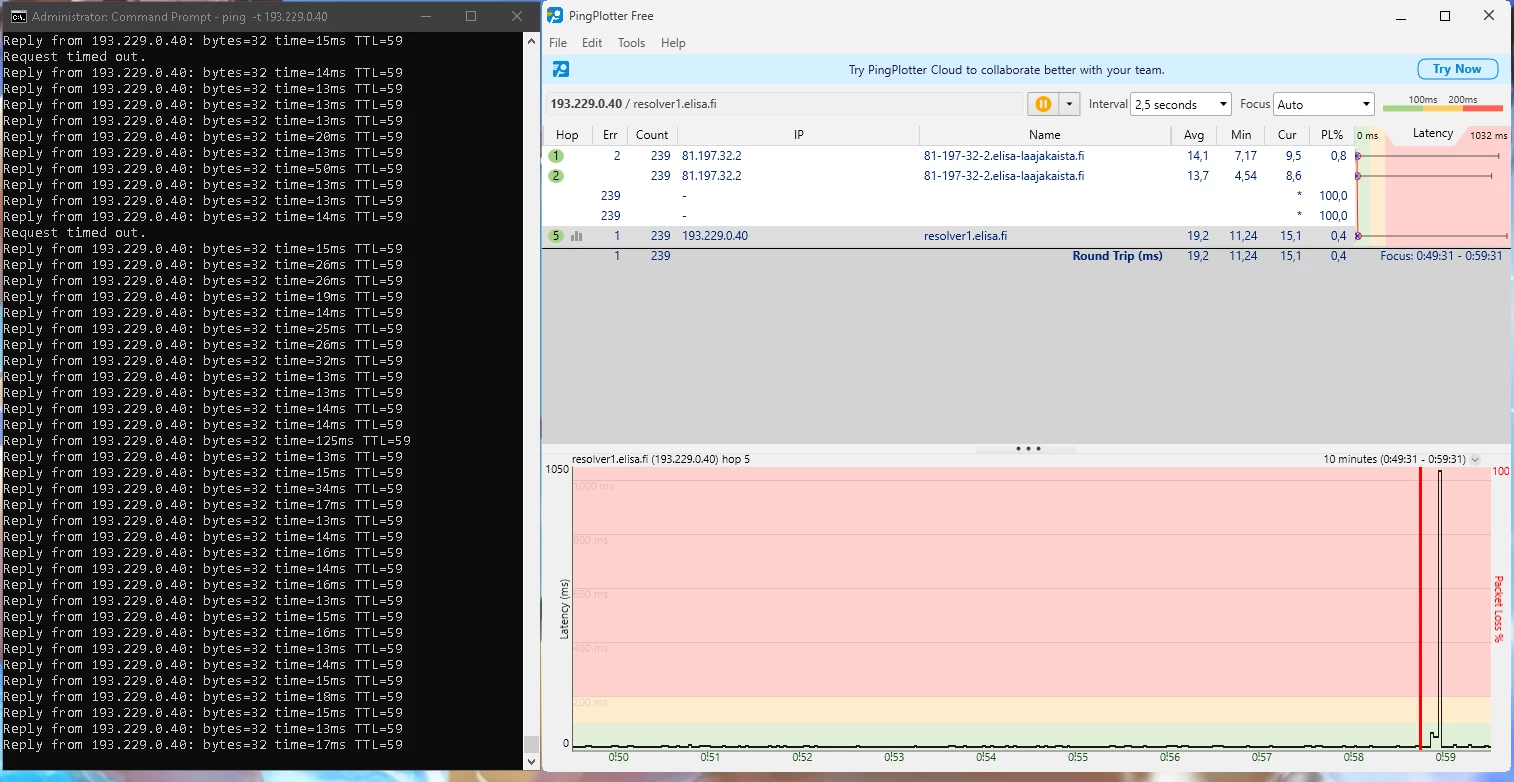1514x782 pixels.
Task: Click the three-dot splitter above the timeline graph
Action: (1028, 449)
